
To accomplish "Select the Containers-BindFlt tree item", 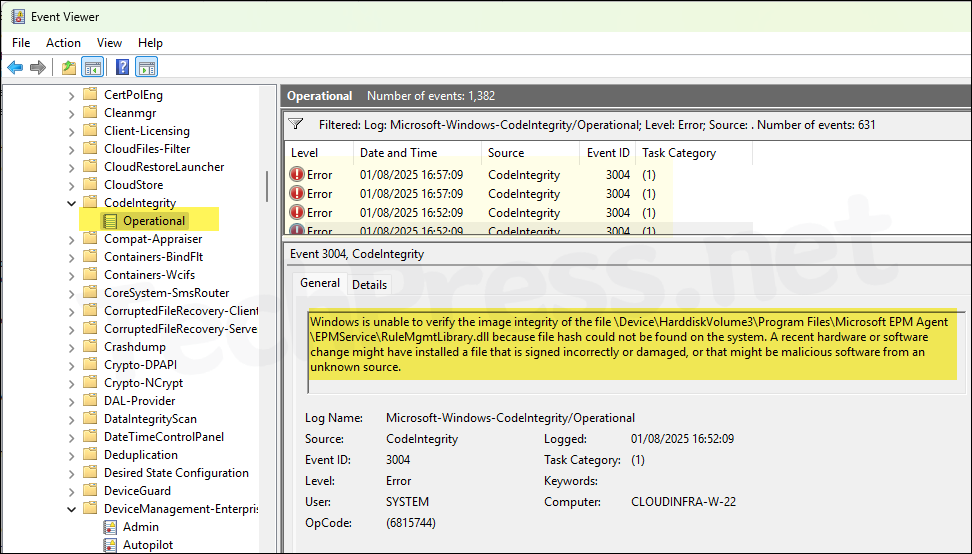I will tap(153, 257).
